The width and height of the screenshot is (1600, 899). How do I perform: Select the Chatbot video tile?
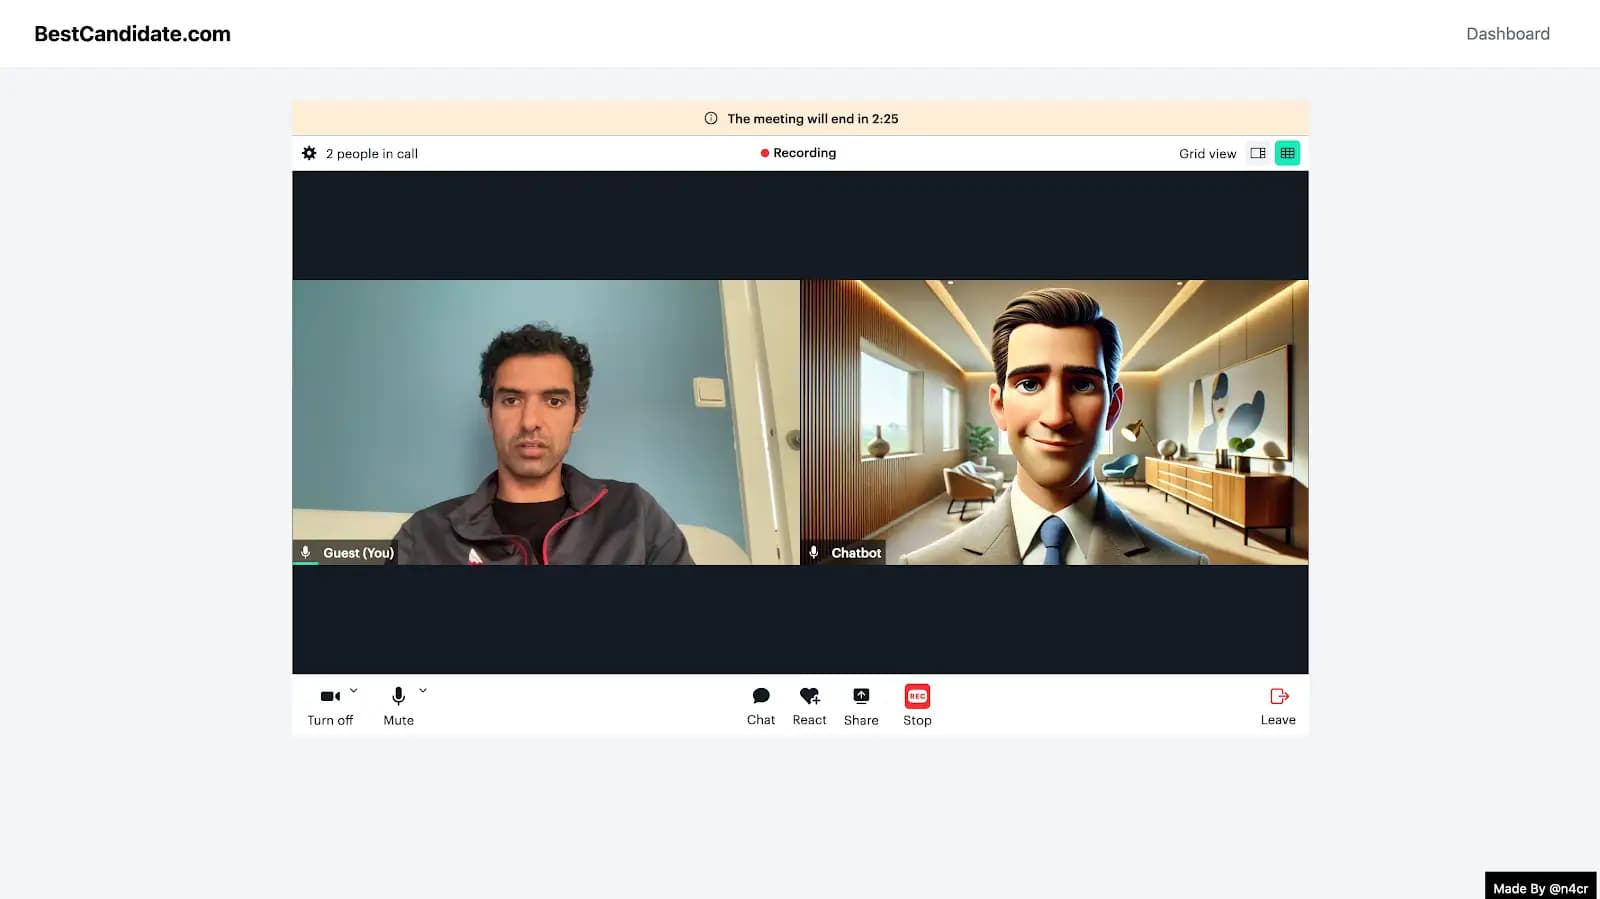[x=1054, y=422]
